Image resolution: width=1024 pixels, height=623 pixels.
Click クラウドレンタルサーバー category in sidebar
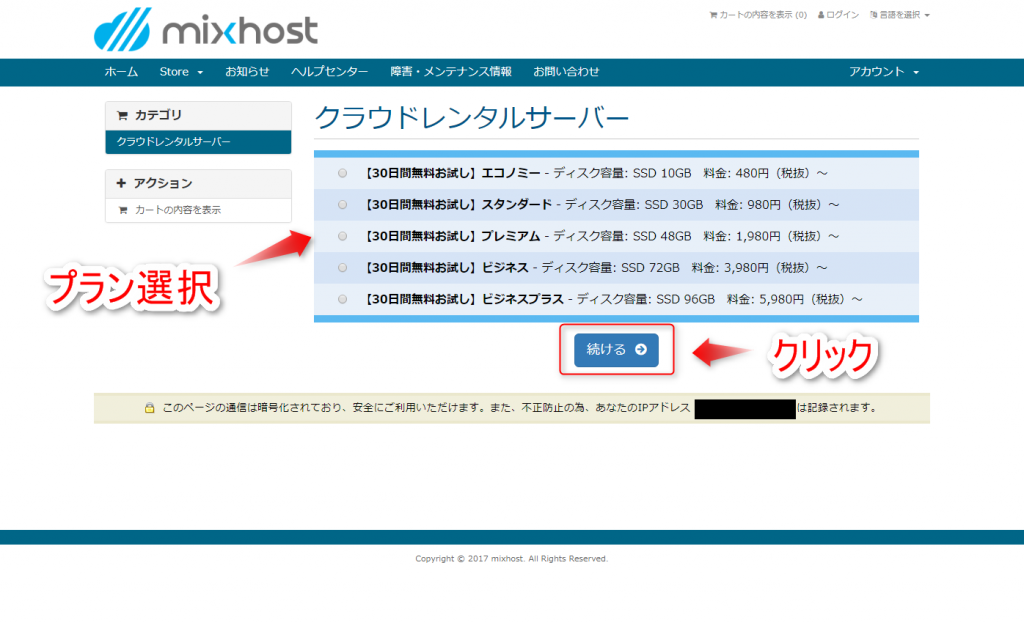pyautogui.click(x=174, y=142)
